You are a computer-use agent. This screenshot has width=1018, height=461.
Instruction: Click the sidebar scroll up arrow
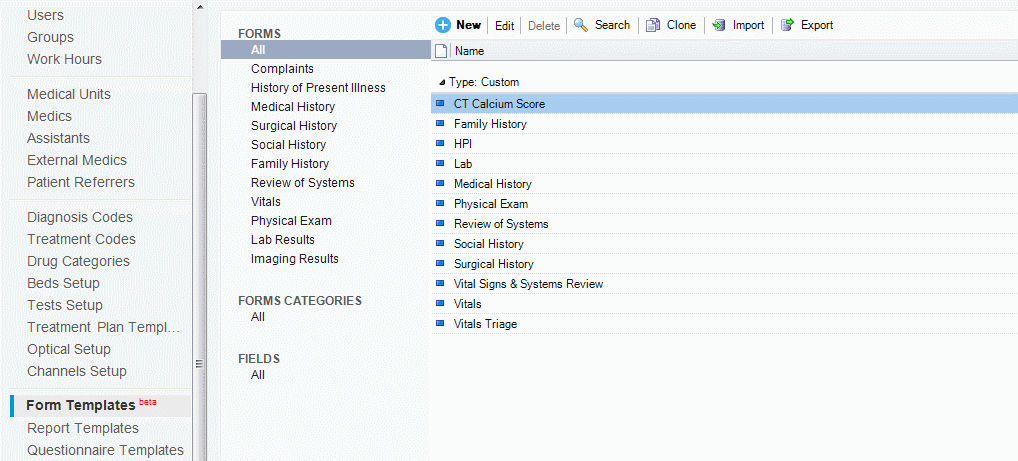click(x=199, y=7)
